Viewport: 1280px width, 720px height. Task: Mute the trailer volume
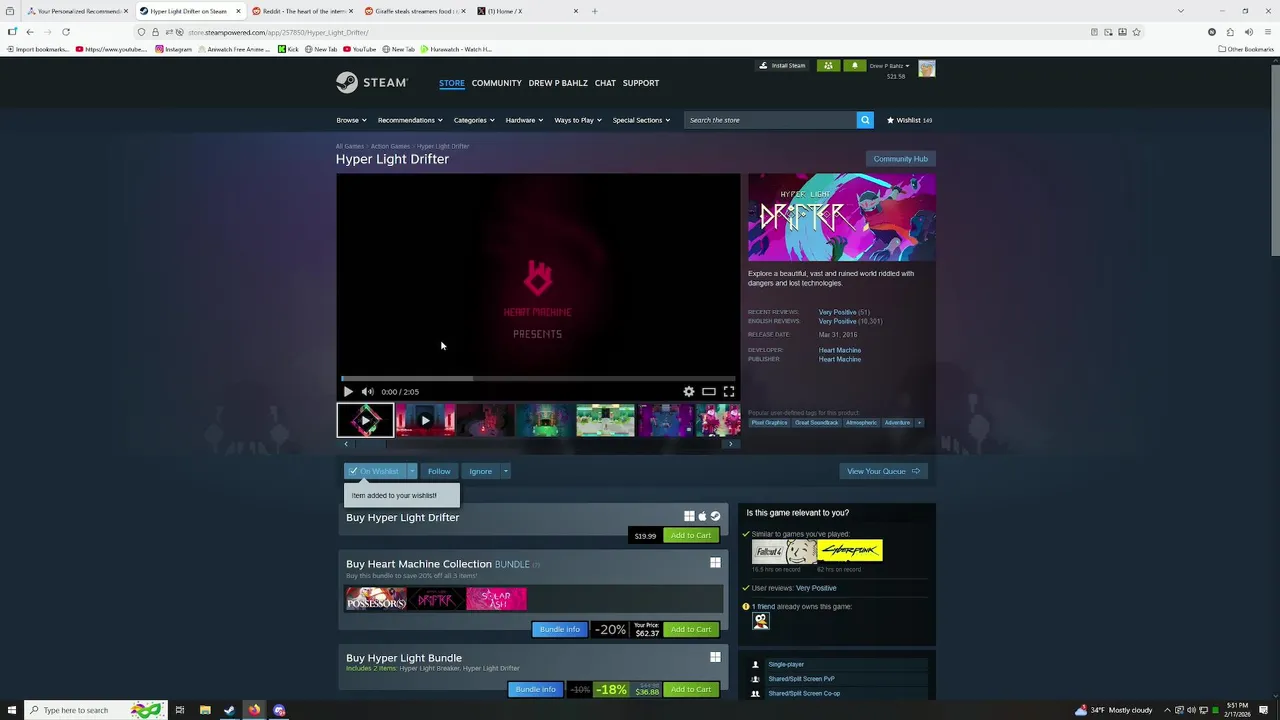[x=367, y=392]
